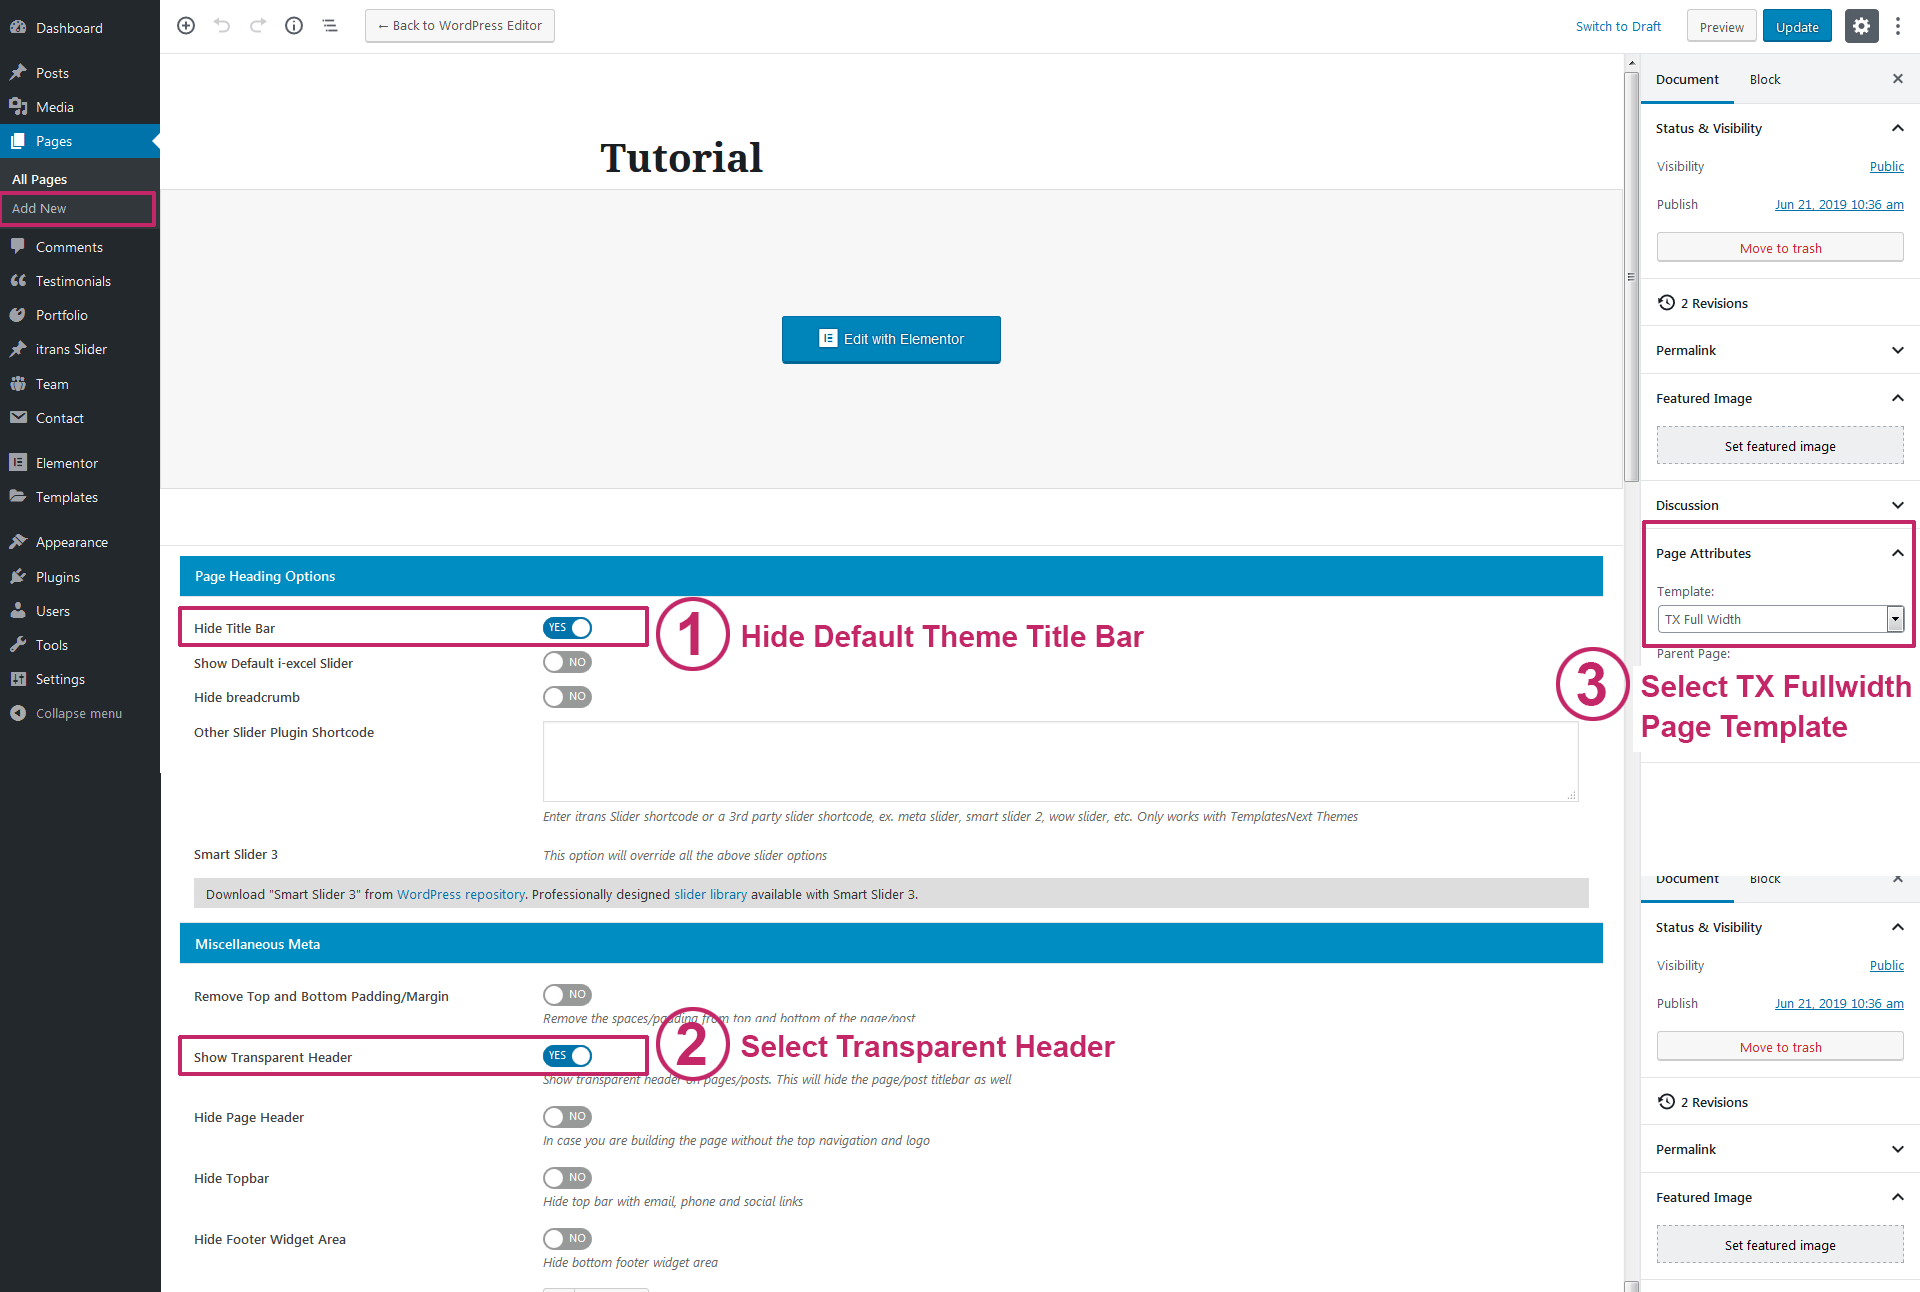Click the add block plus icon

coord(186,26)
